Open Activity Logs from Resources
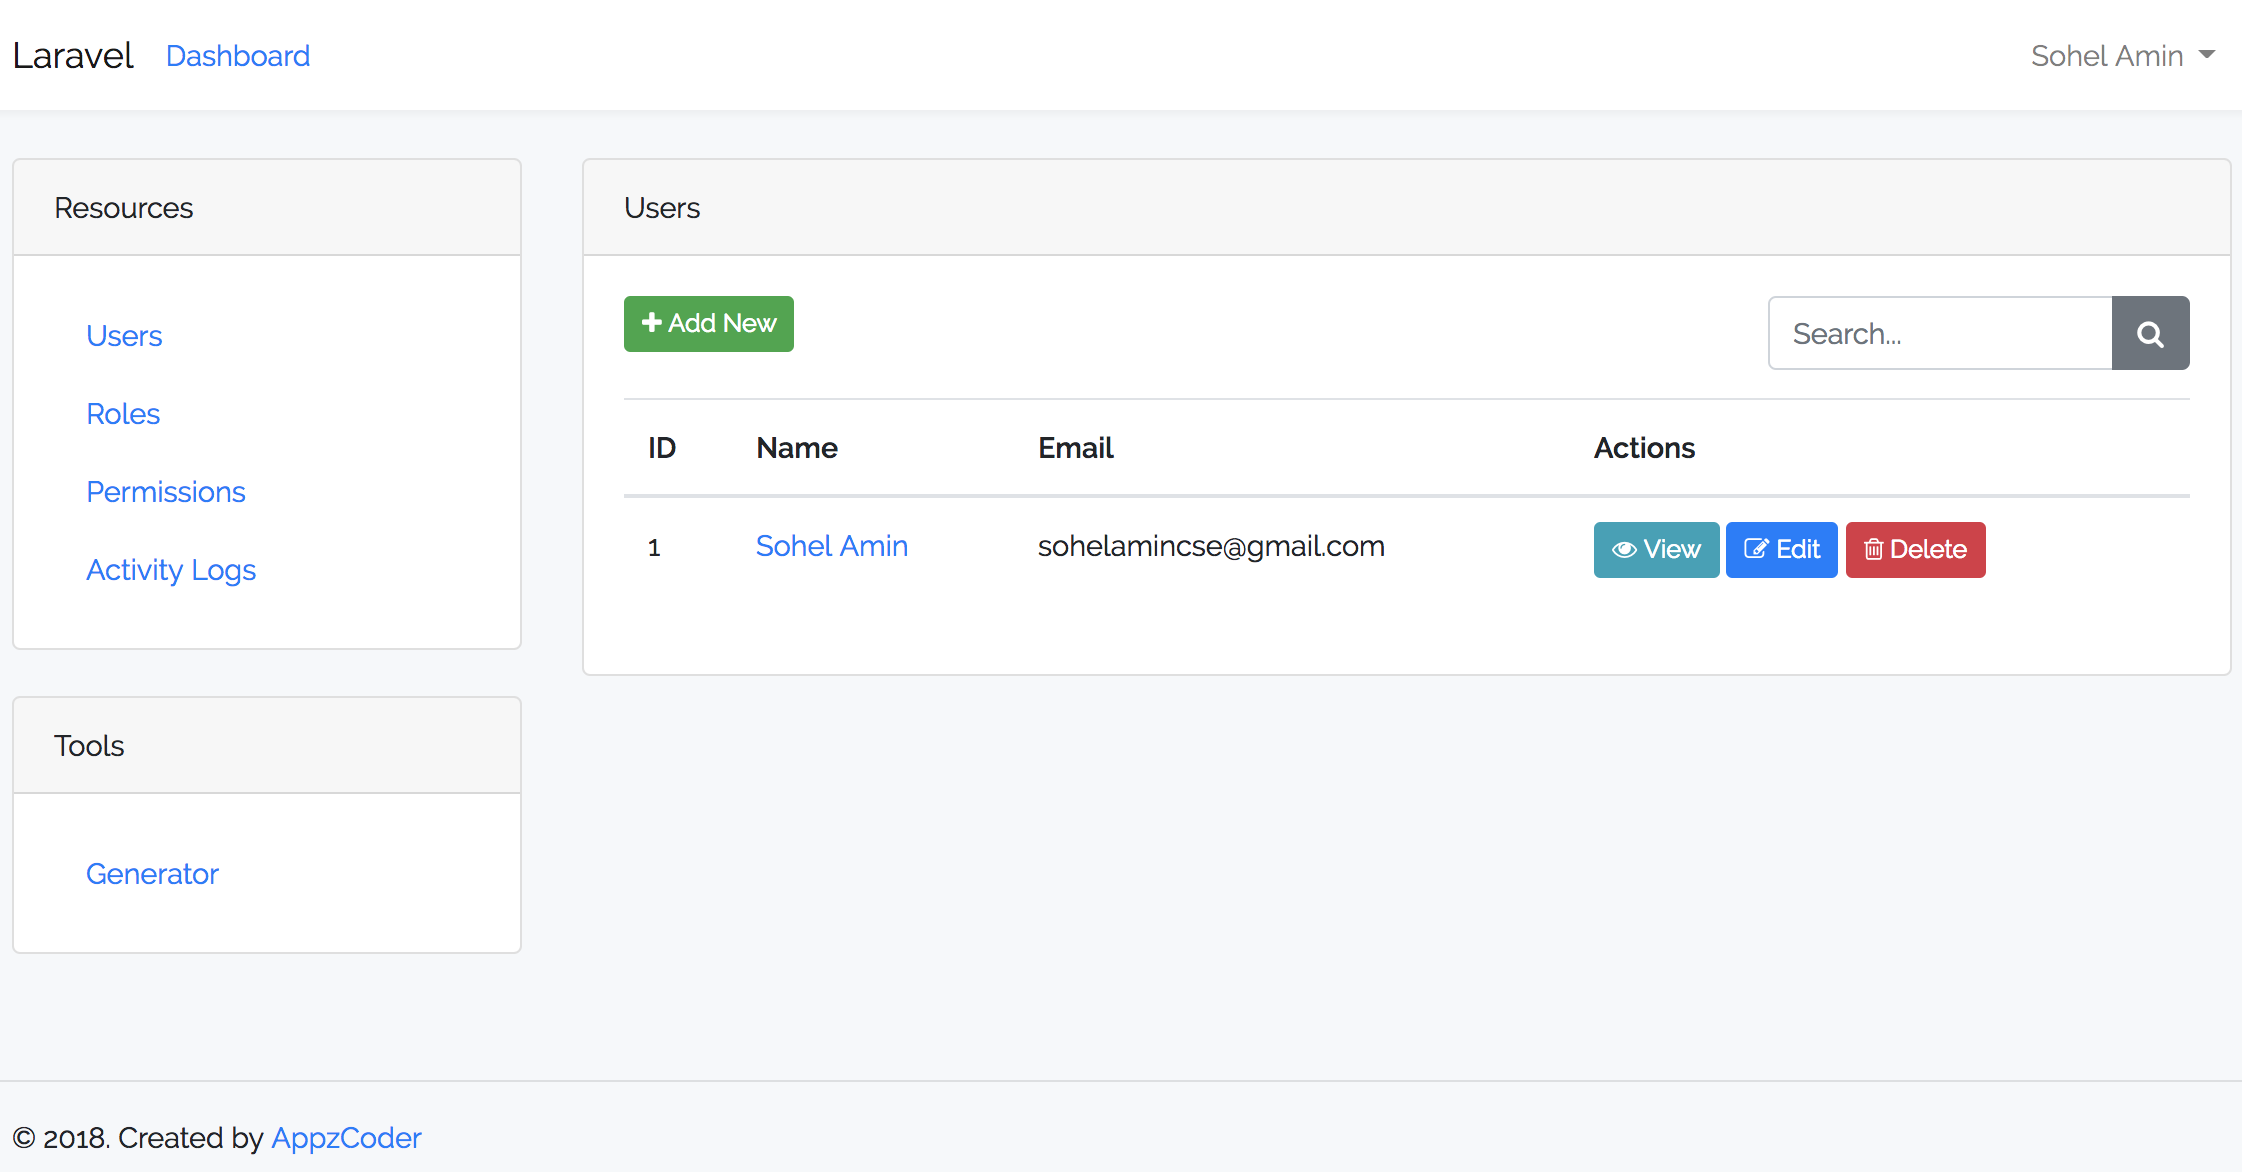 (x=171, y=570)
